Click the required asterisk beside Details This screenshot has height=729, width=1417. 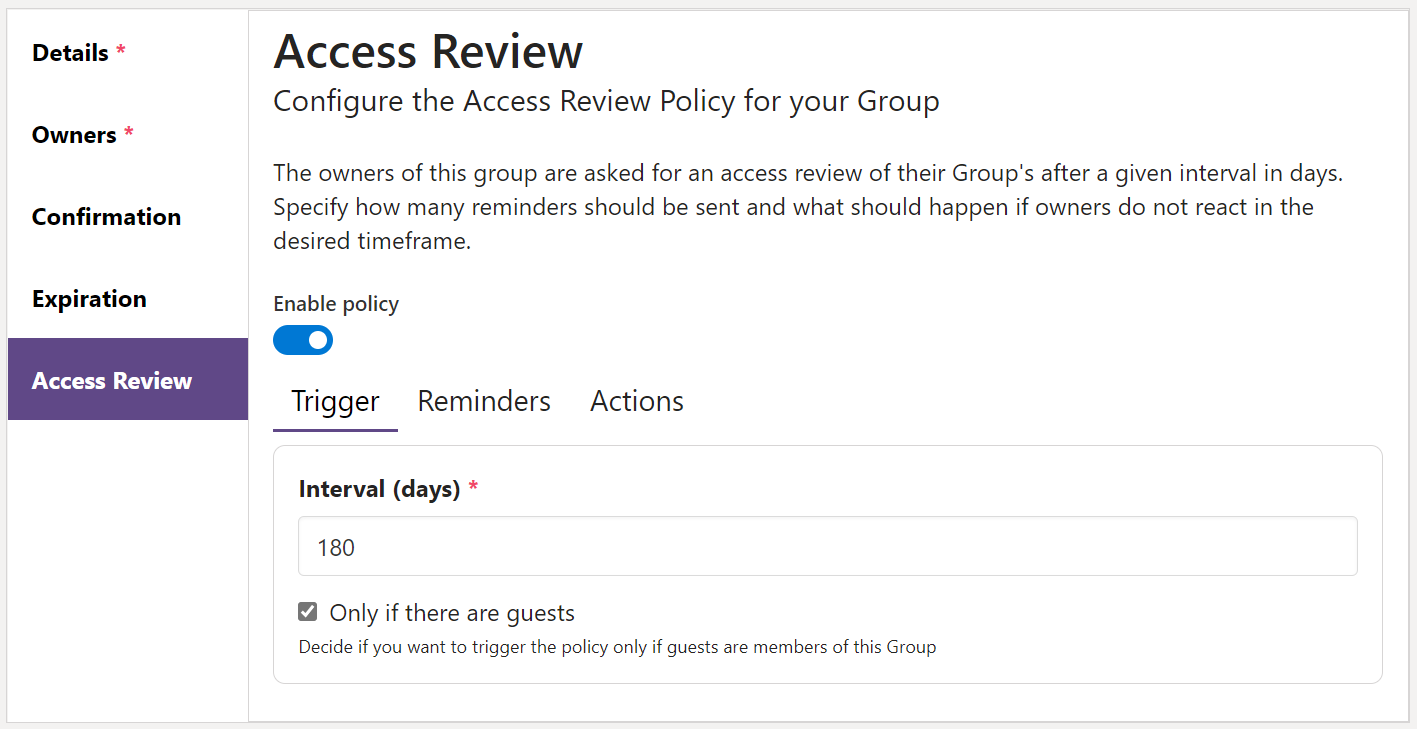tap(122, 50)
